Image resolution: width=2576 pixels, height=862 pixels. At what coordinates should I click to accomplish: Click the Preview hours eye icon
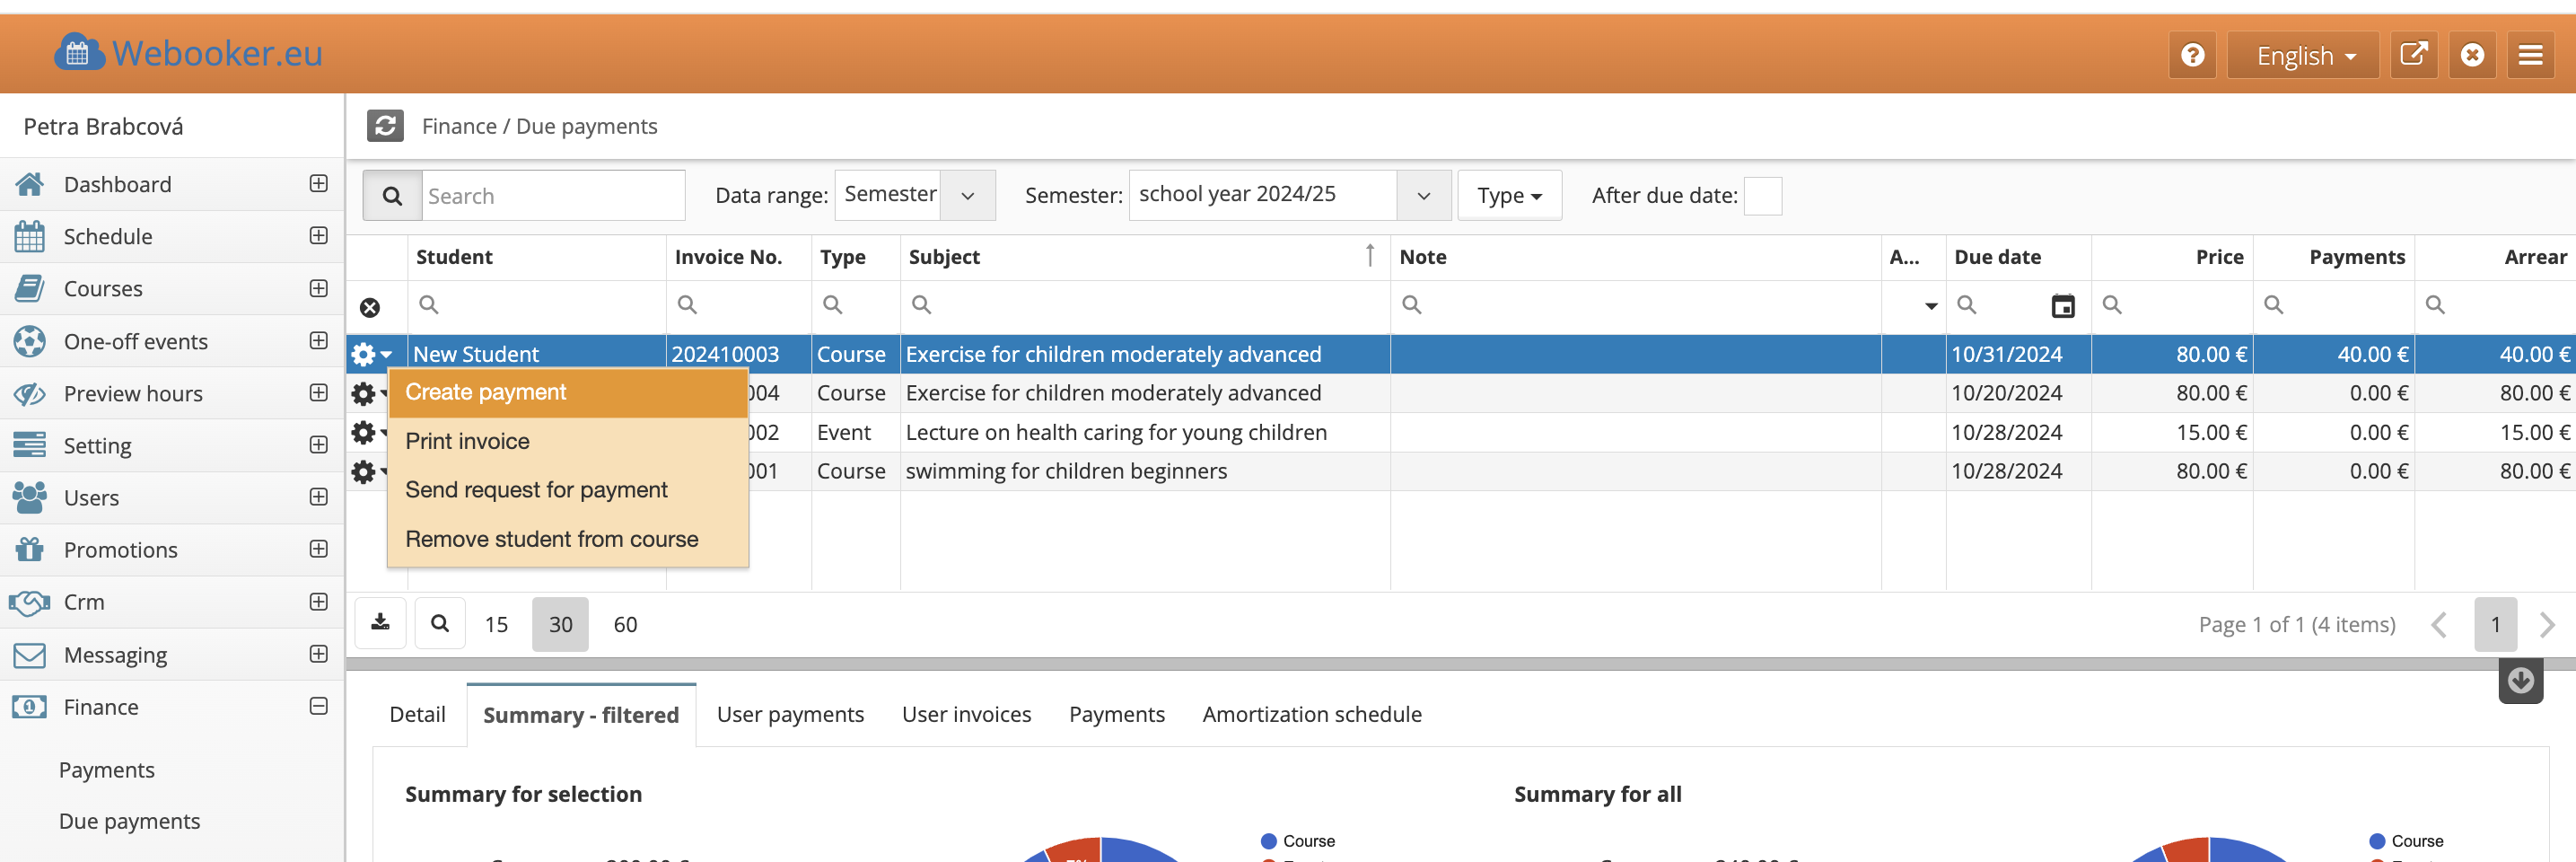[29, 393]
